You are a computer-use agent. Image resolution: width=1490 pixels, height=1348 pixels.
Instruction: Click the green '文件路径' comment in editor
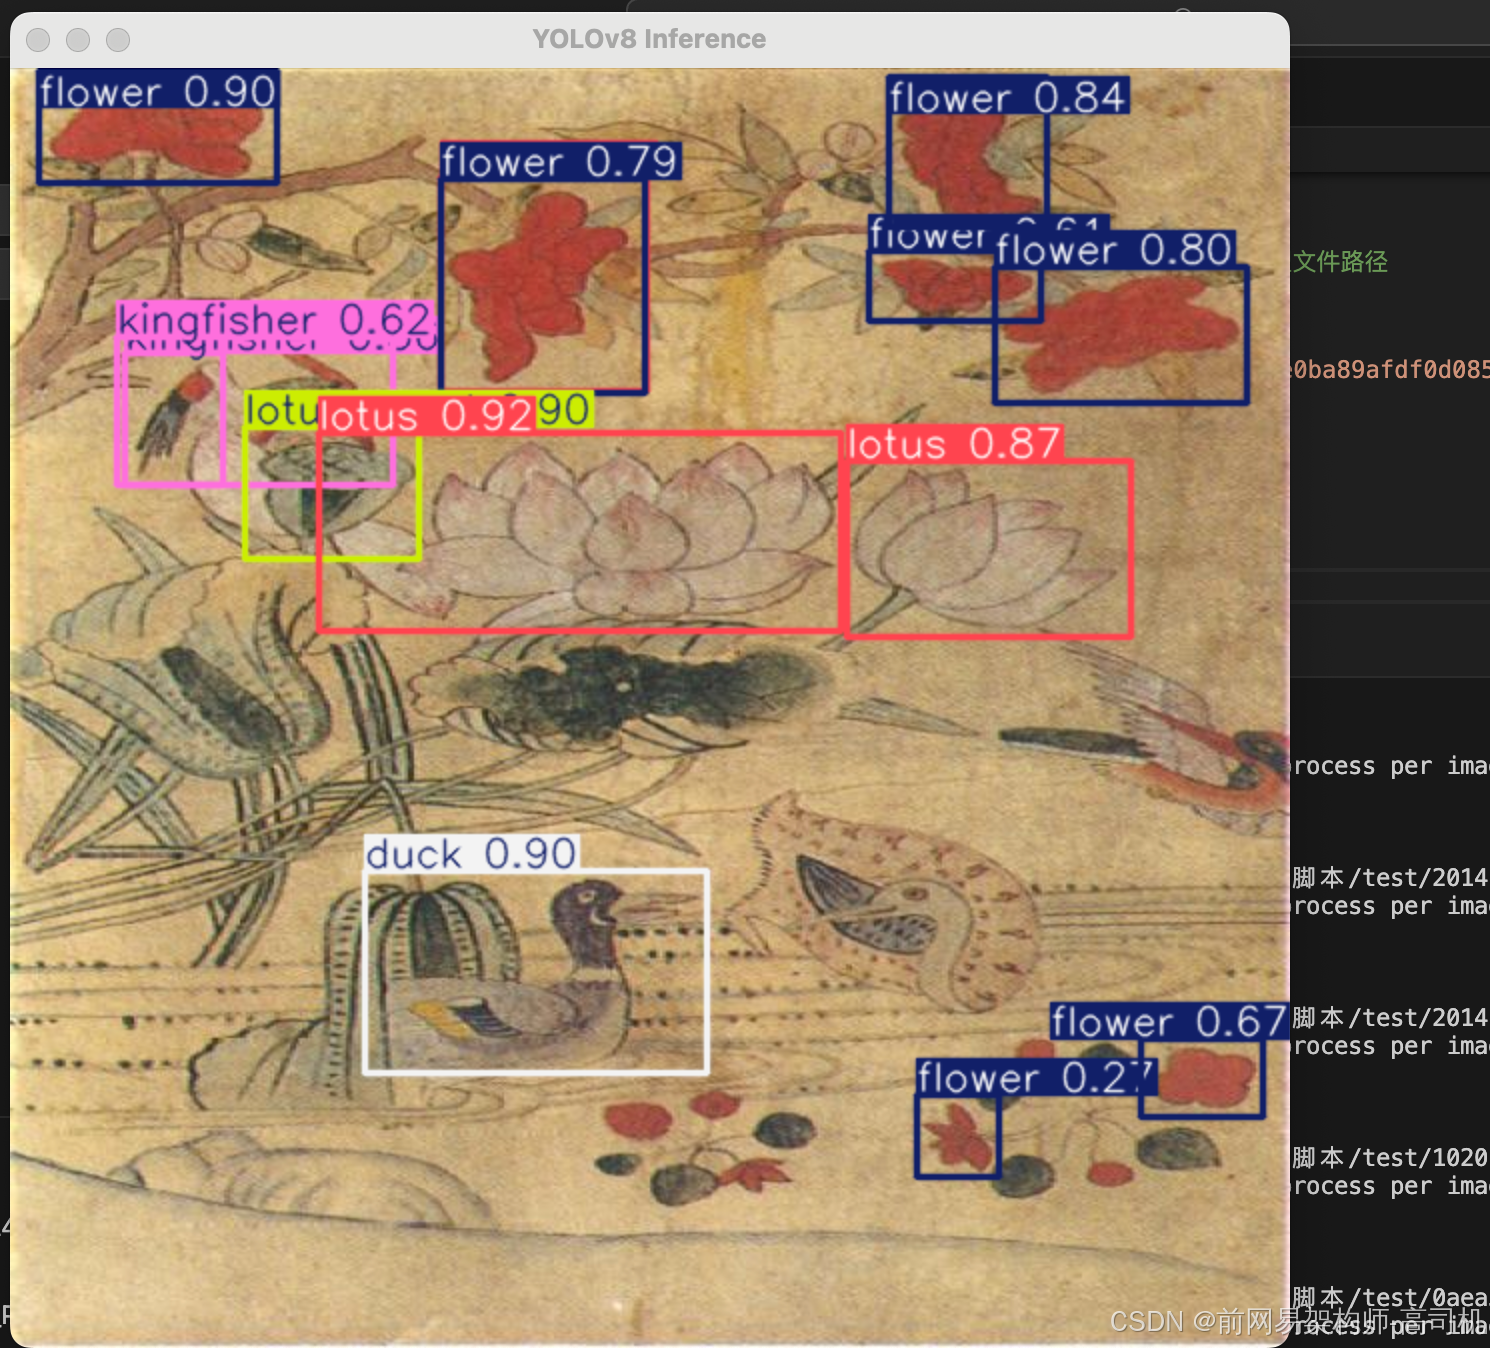[x=1340, y=262]
